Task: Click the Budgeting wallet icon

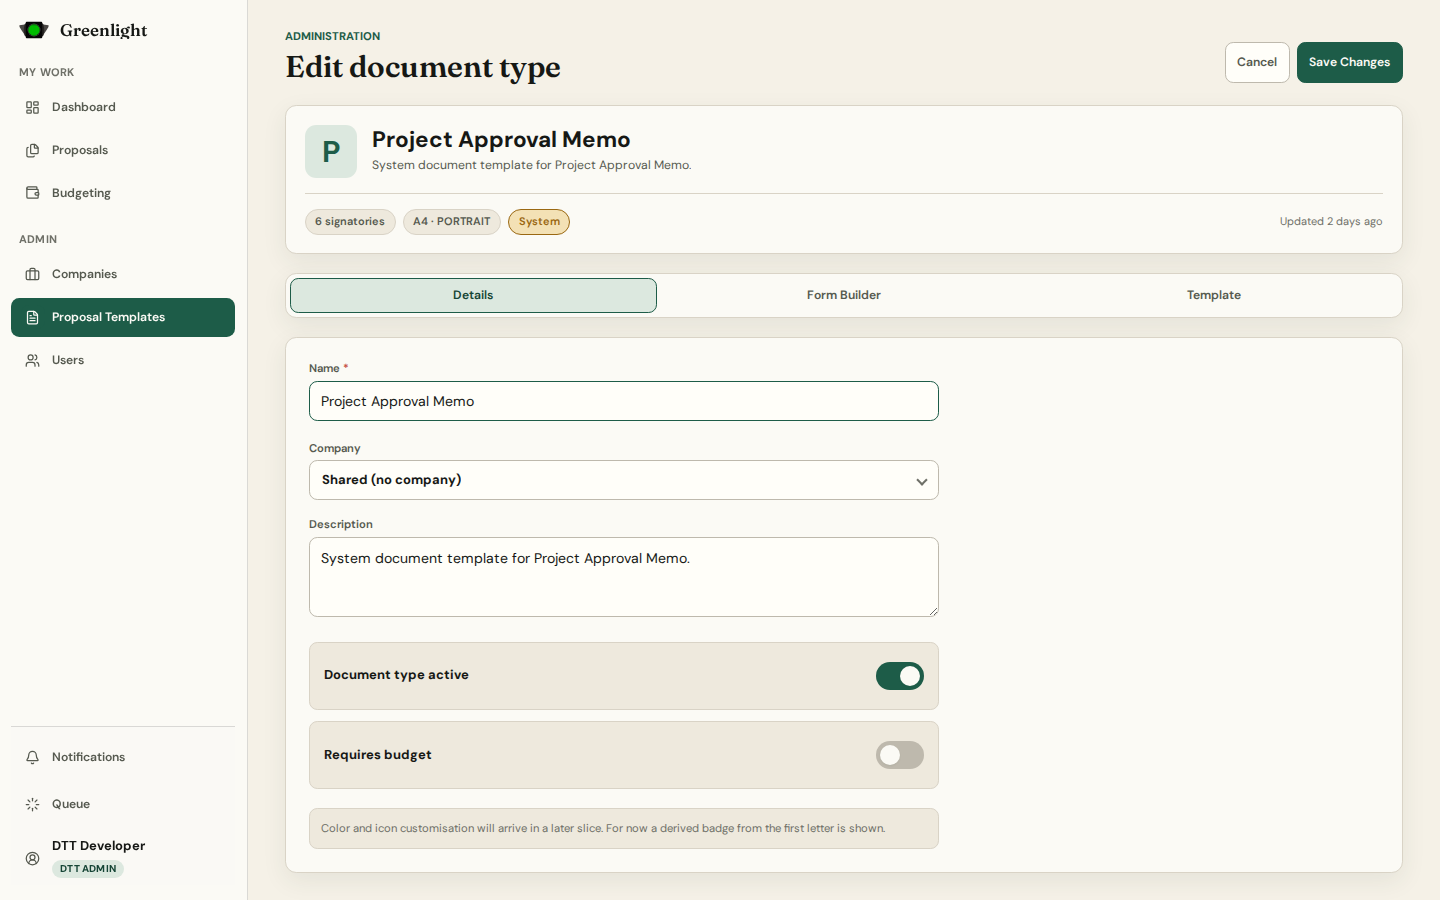Action: 33,193
